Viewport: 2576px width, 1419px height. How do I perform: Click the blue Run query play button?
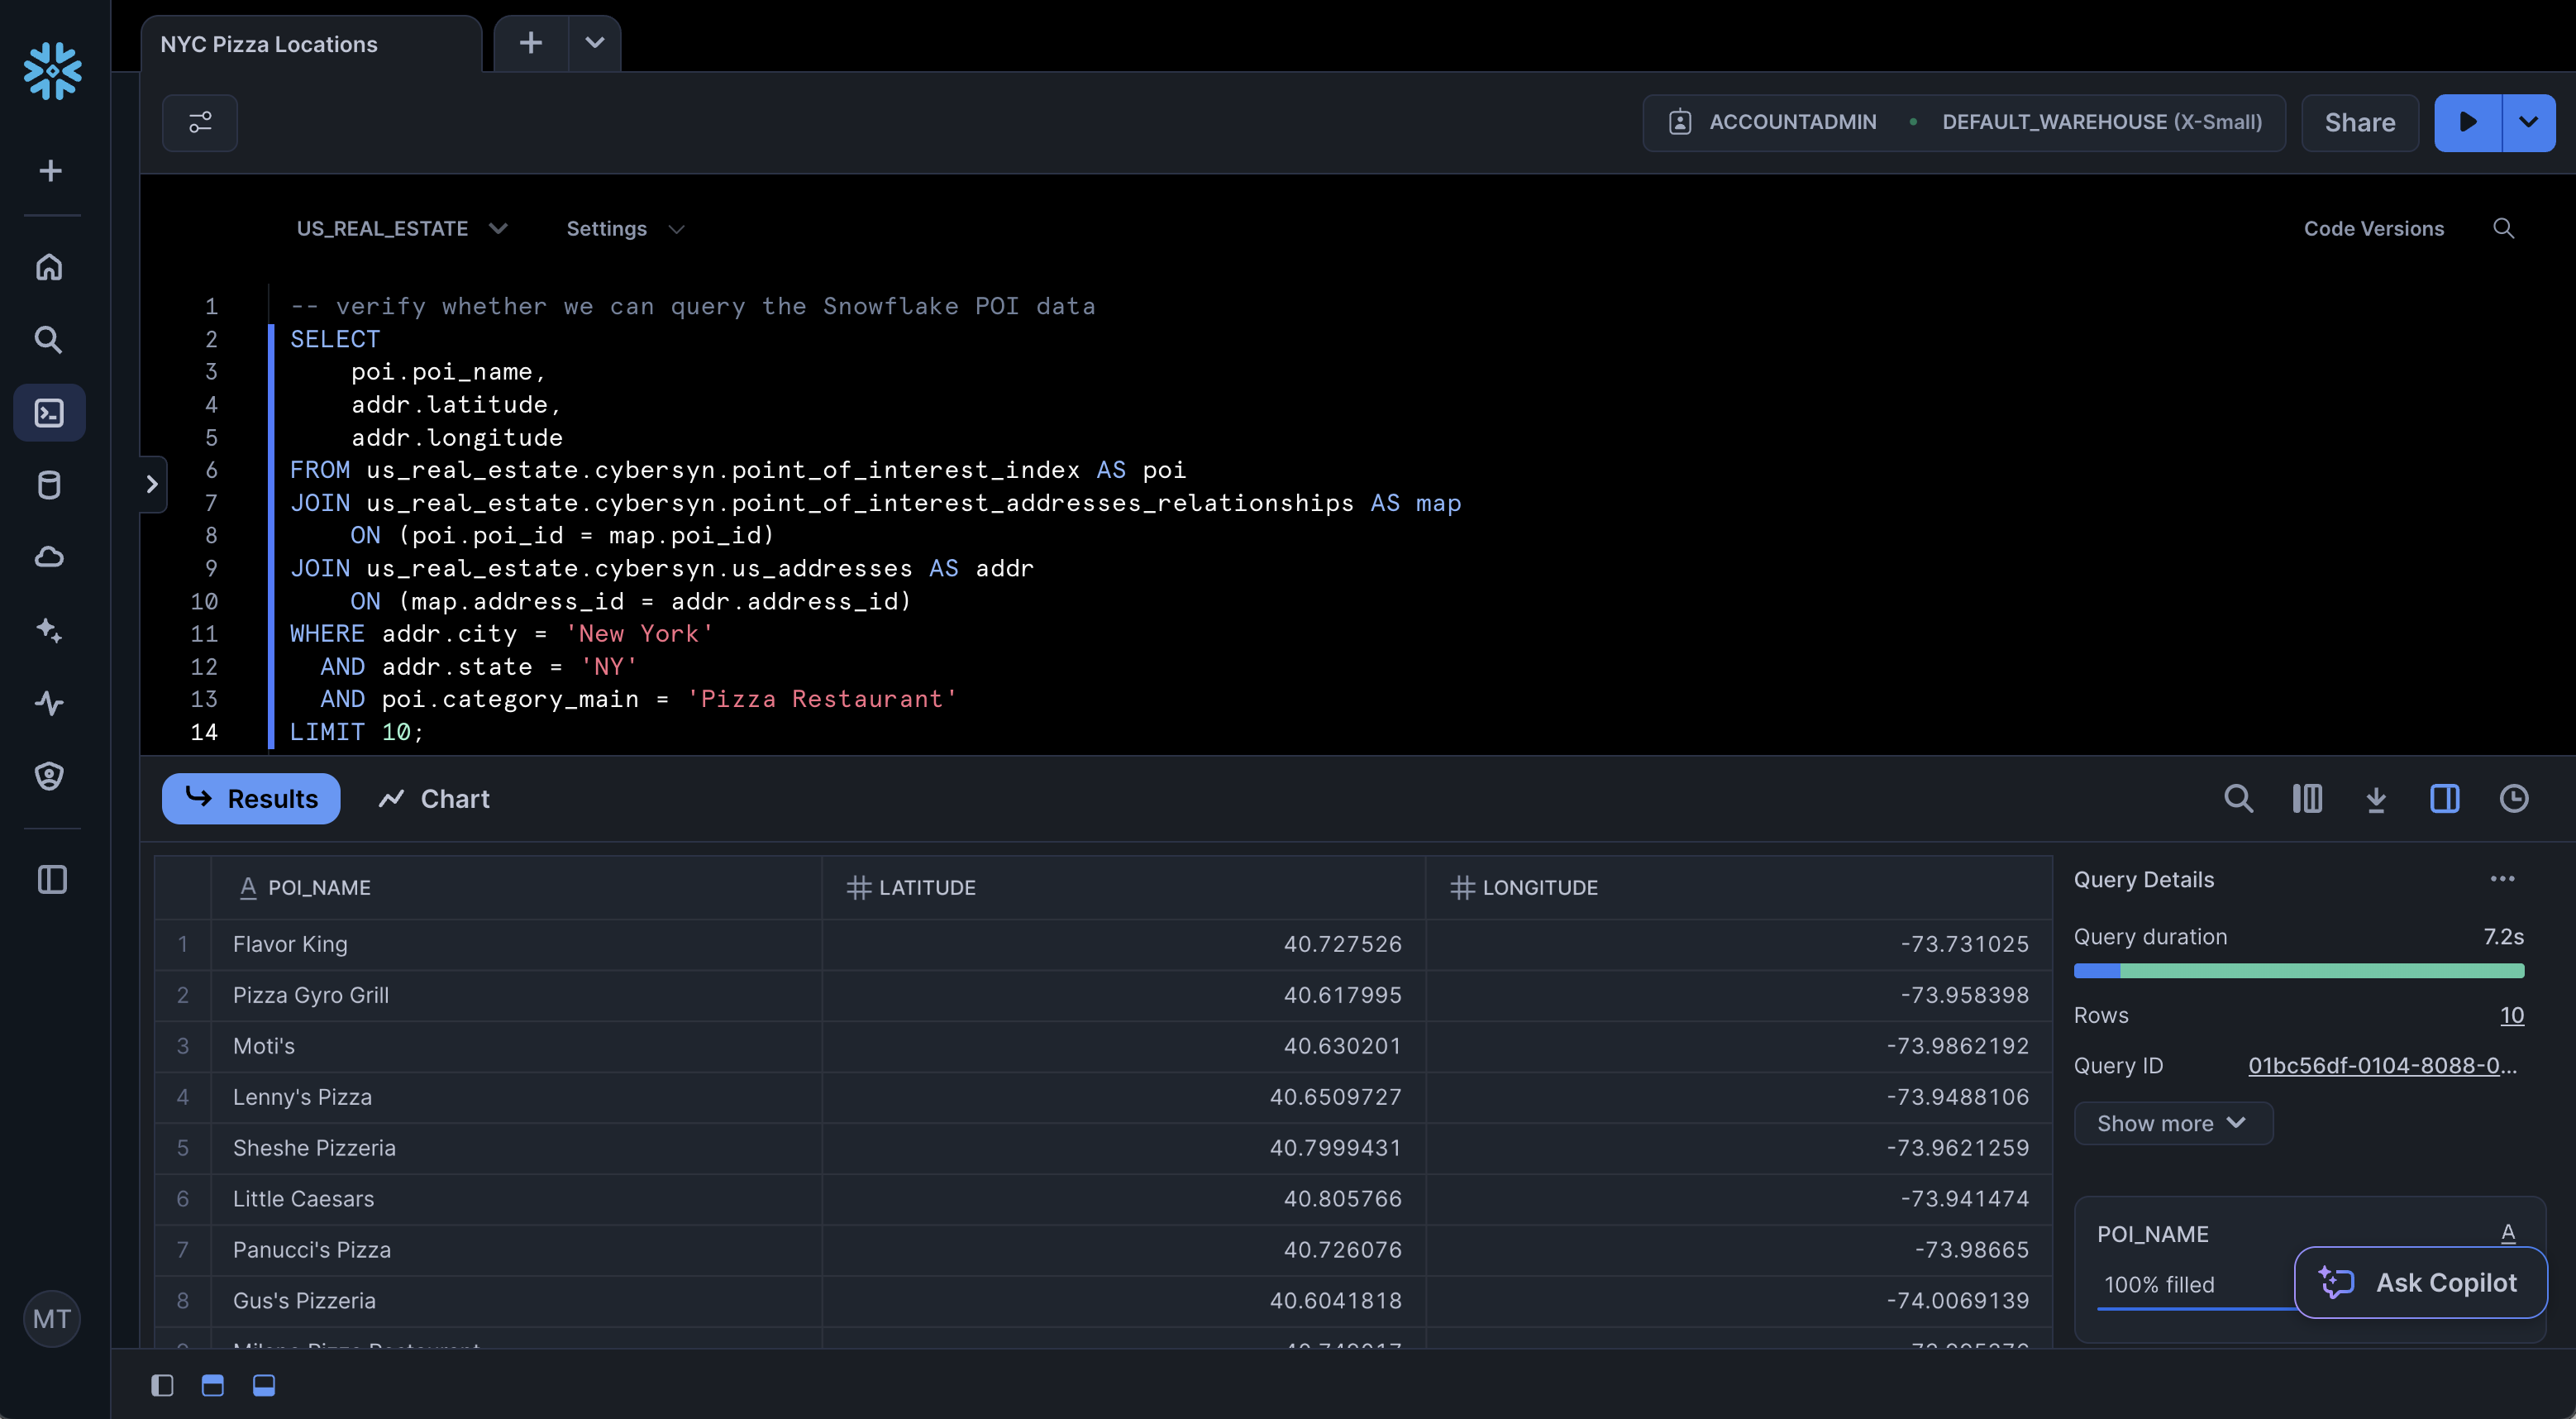click(2466, 122)
